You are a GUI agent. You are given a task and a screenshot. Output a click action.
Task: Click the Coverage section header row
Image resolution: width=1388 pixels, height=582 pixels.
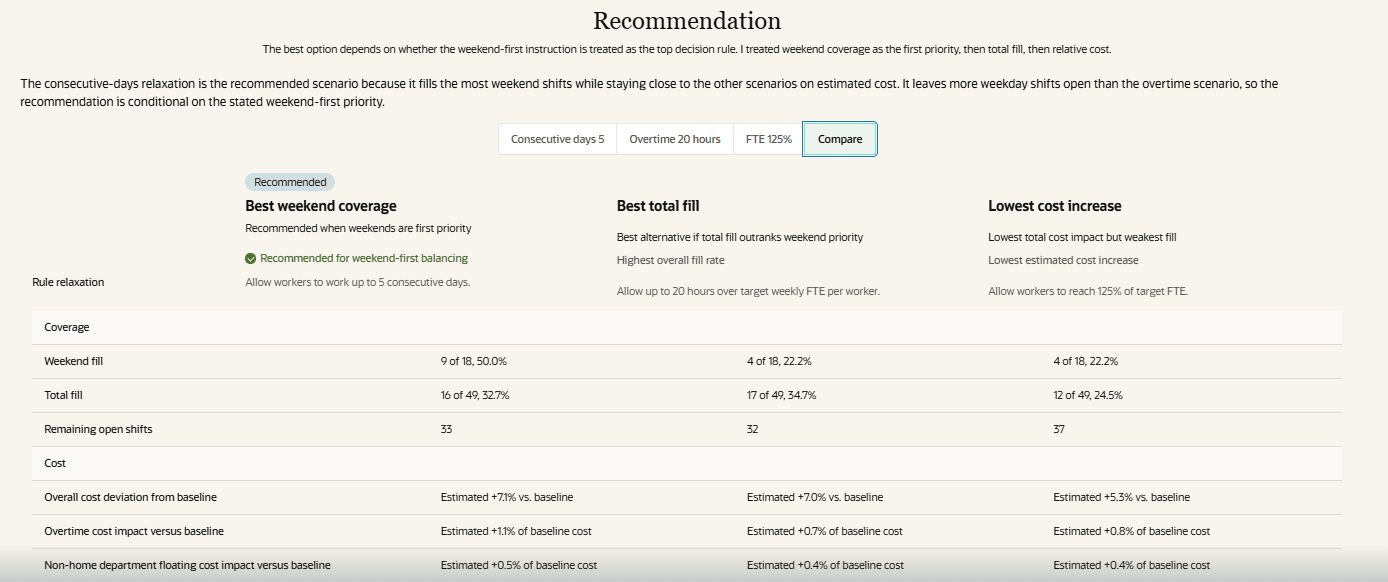tap(686, 327)
